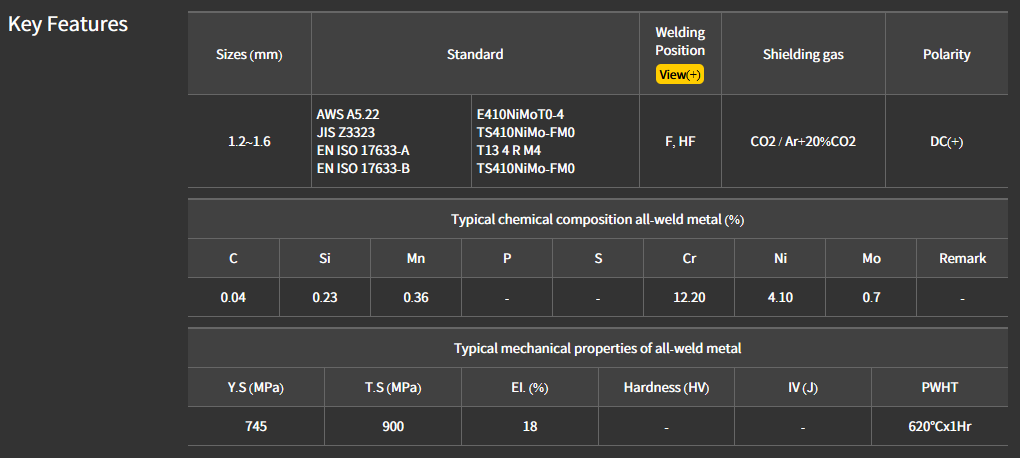Click the 1.2~1.6 size value
This screenshot has height=458, width=1020.
[249, 141]
